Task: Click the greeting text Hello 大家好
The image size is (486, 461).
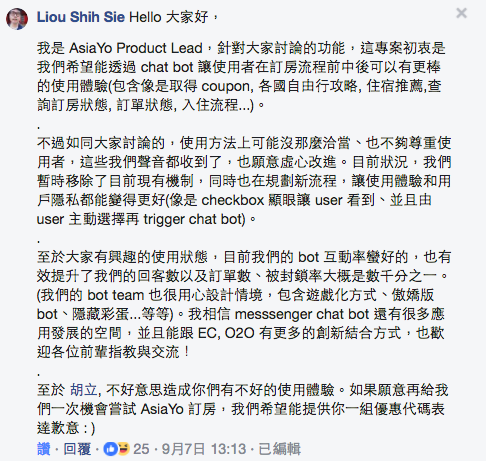Action: (x=169, y=17)
